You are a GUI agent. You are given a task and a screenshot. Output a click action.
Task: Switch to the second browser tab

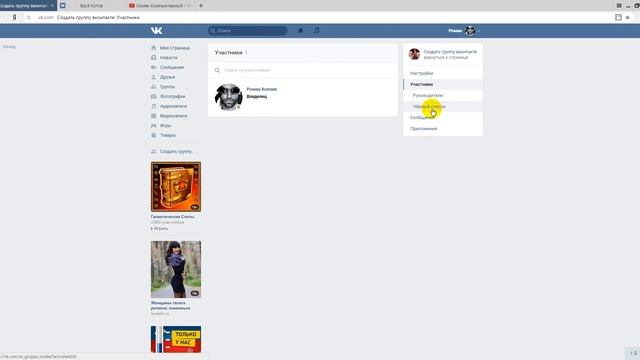click(91, 6)
